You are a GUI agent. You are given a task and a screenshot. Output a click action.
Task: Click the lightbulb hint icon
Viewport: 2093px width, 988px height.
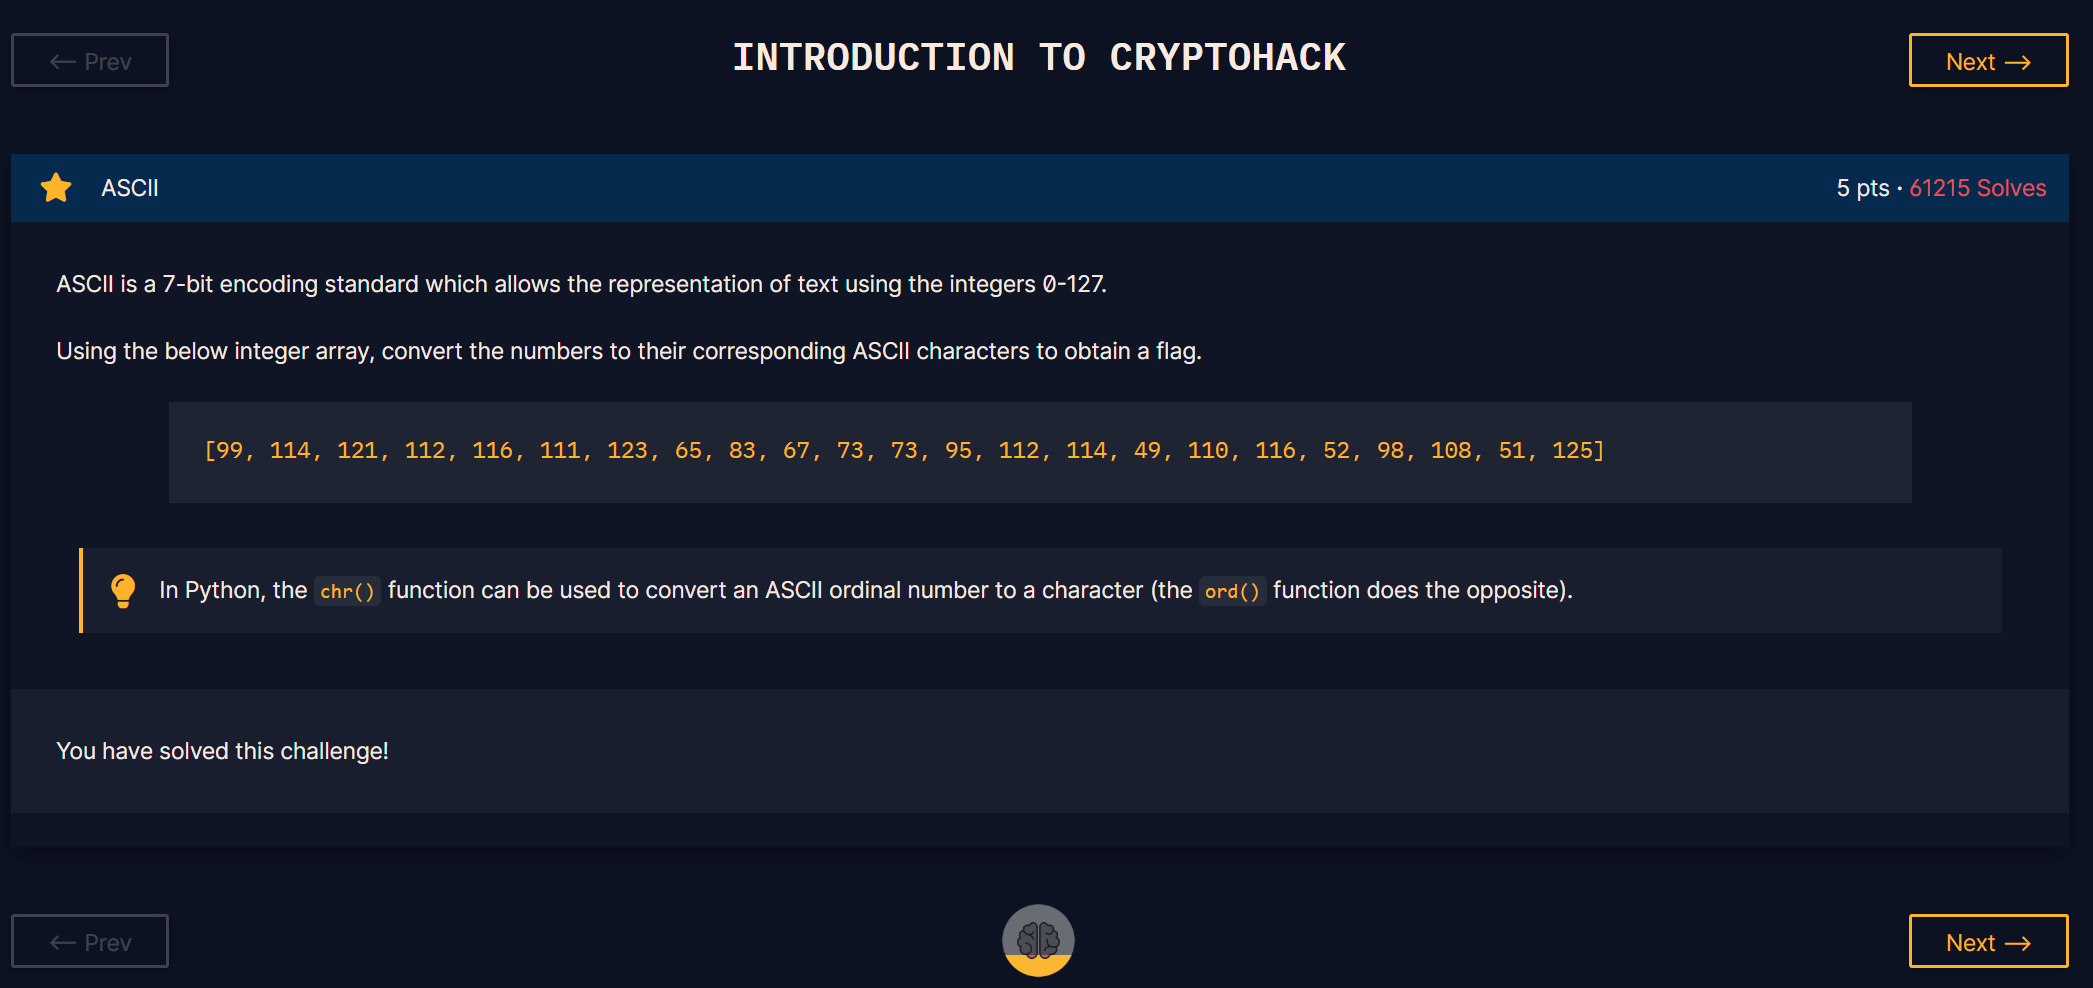(x=123, y=590)
